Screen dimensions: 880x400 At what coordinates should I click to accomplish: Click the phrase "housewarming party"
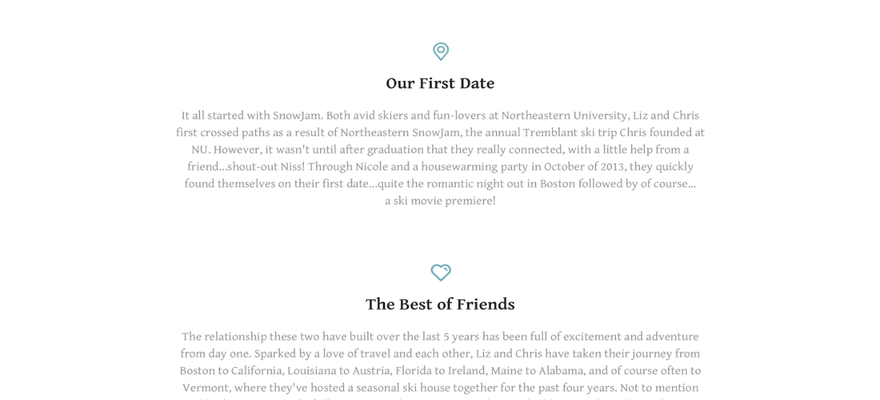click(x=475, y=167)
